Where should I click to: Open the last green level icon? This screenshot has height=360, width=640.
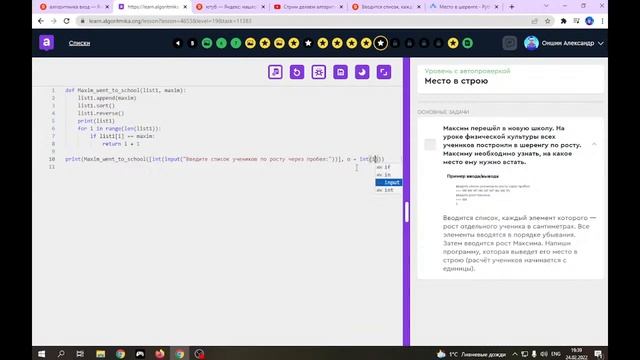468,43
